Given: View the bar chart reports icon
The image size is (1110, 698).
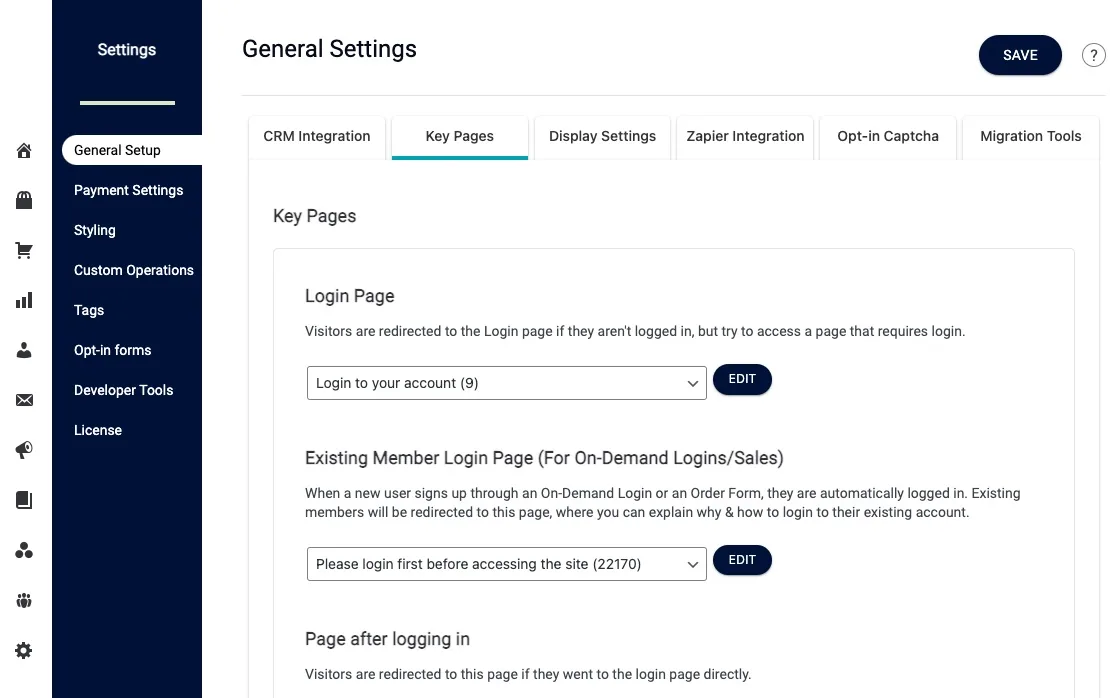Looking at the screenshot, I should (x=24, y=300).
